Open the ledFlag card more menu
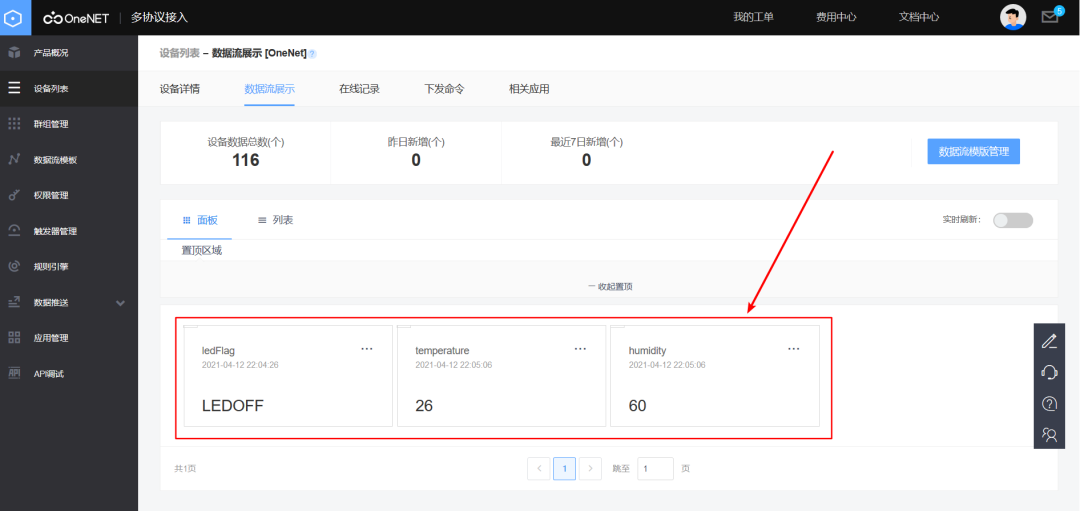Image resolution: width=1080 pixels, height=511 pixels. [367, 349]
